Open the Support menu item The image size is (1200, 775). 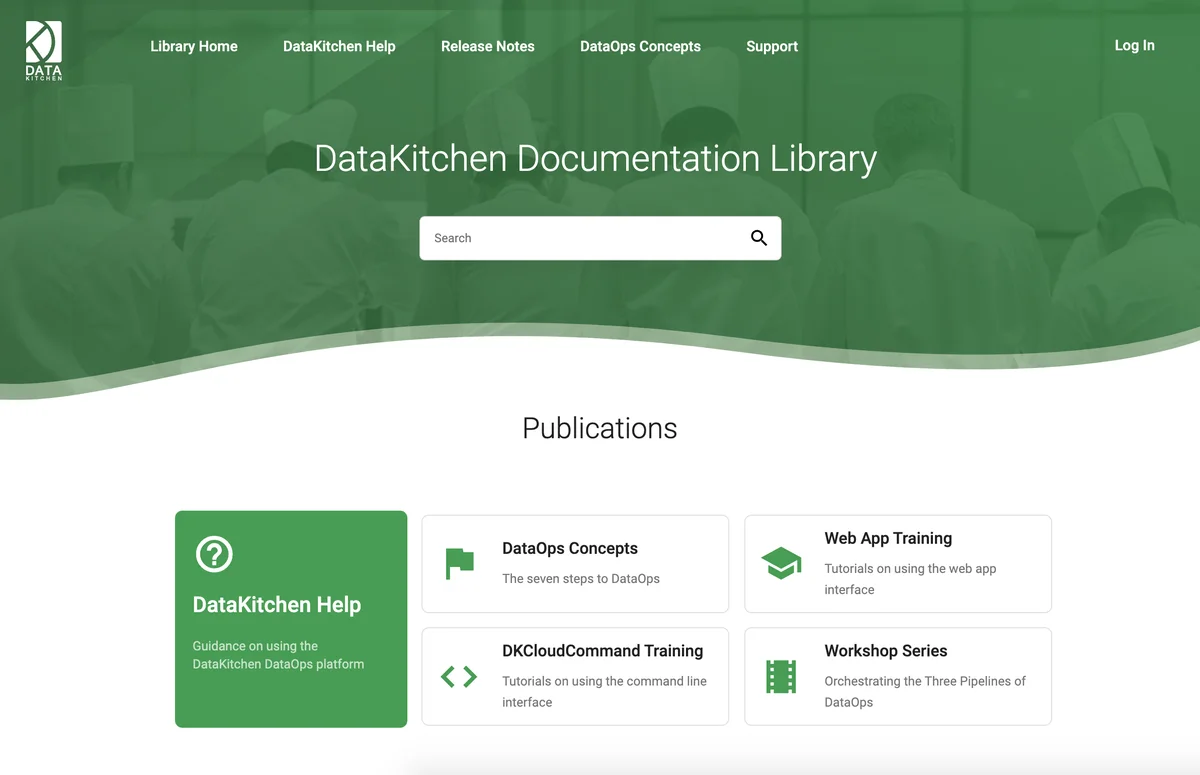[x=772, y=46]
